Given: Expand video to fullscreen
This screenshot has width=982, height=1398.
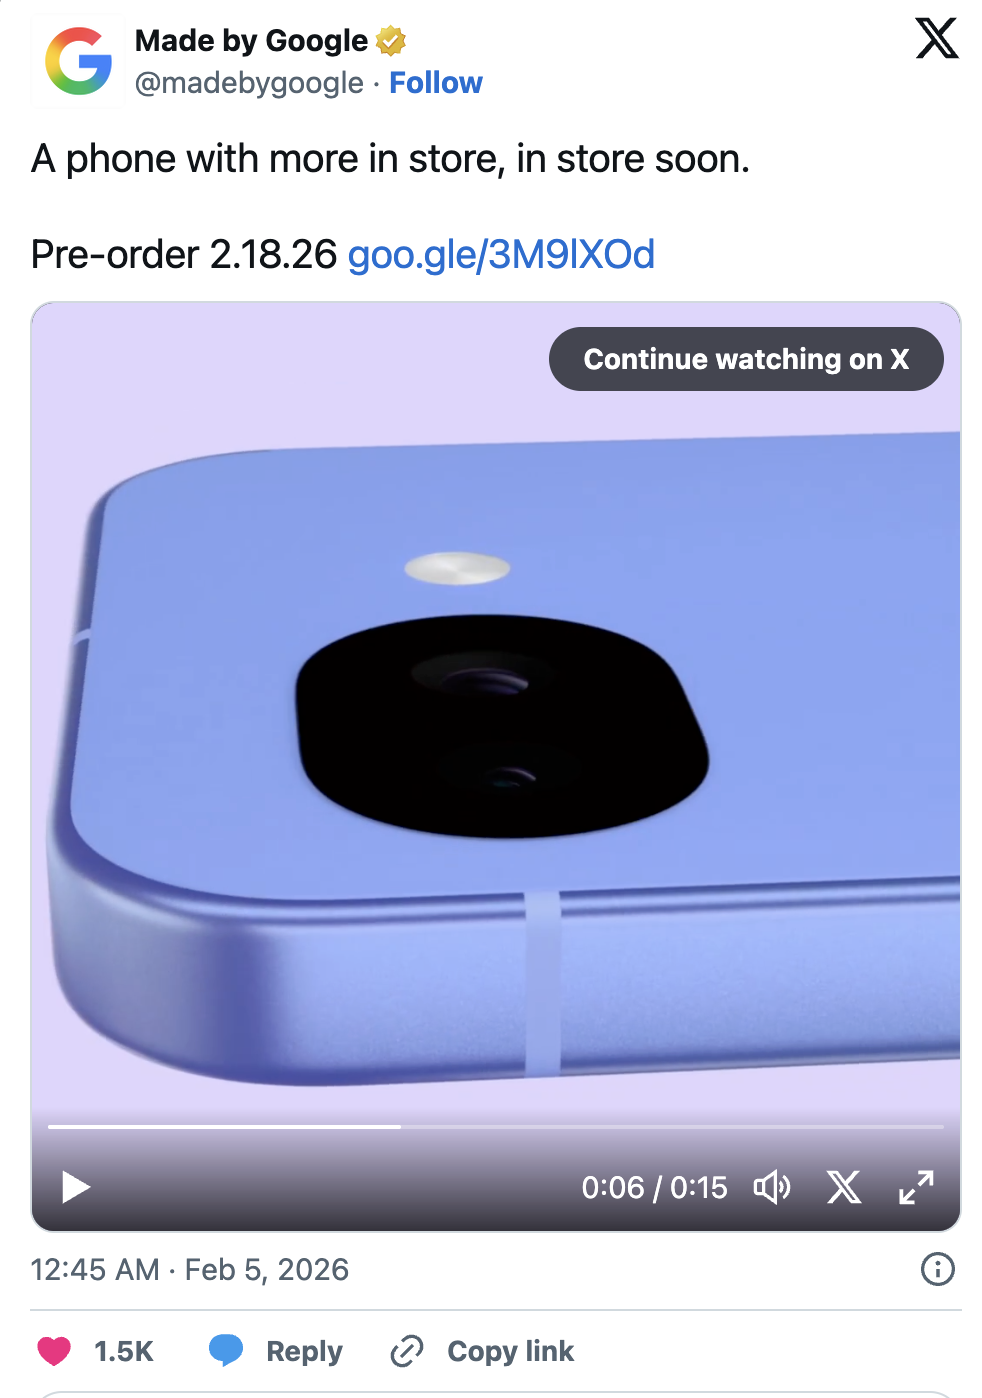Looking at the screenshot, I should pos(916,1187).
